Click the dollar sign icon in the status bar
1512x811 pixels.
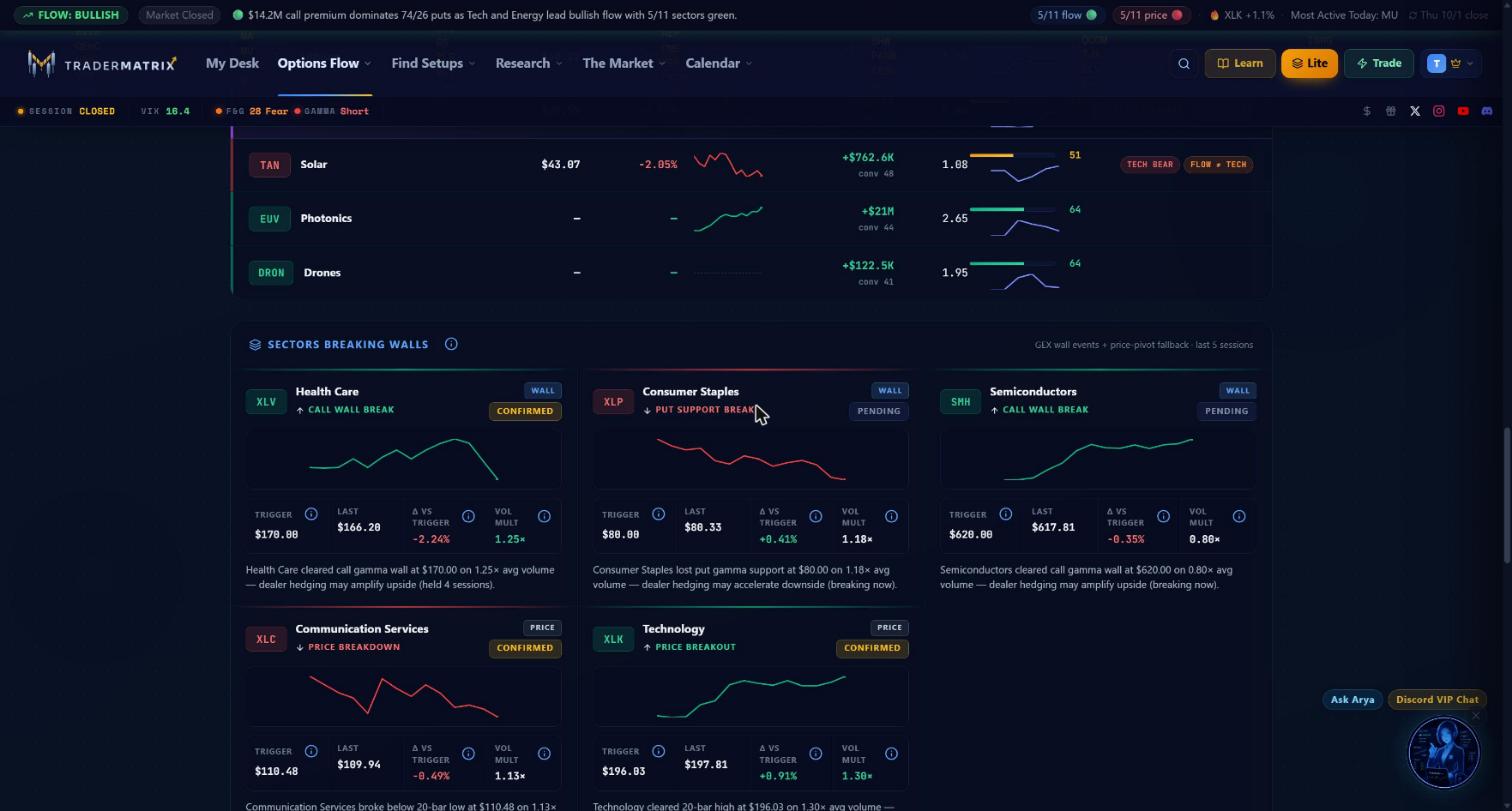coord(1367,111)
